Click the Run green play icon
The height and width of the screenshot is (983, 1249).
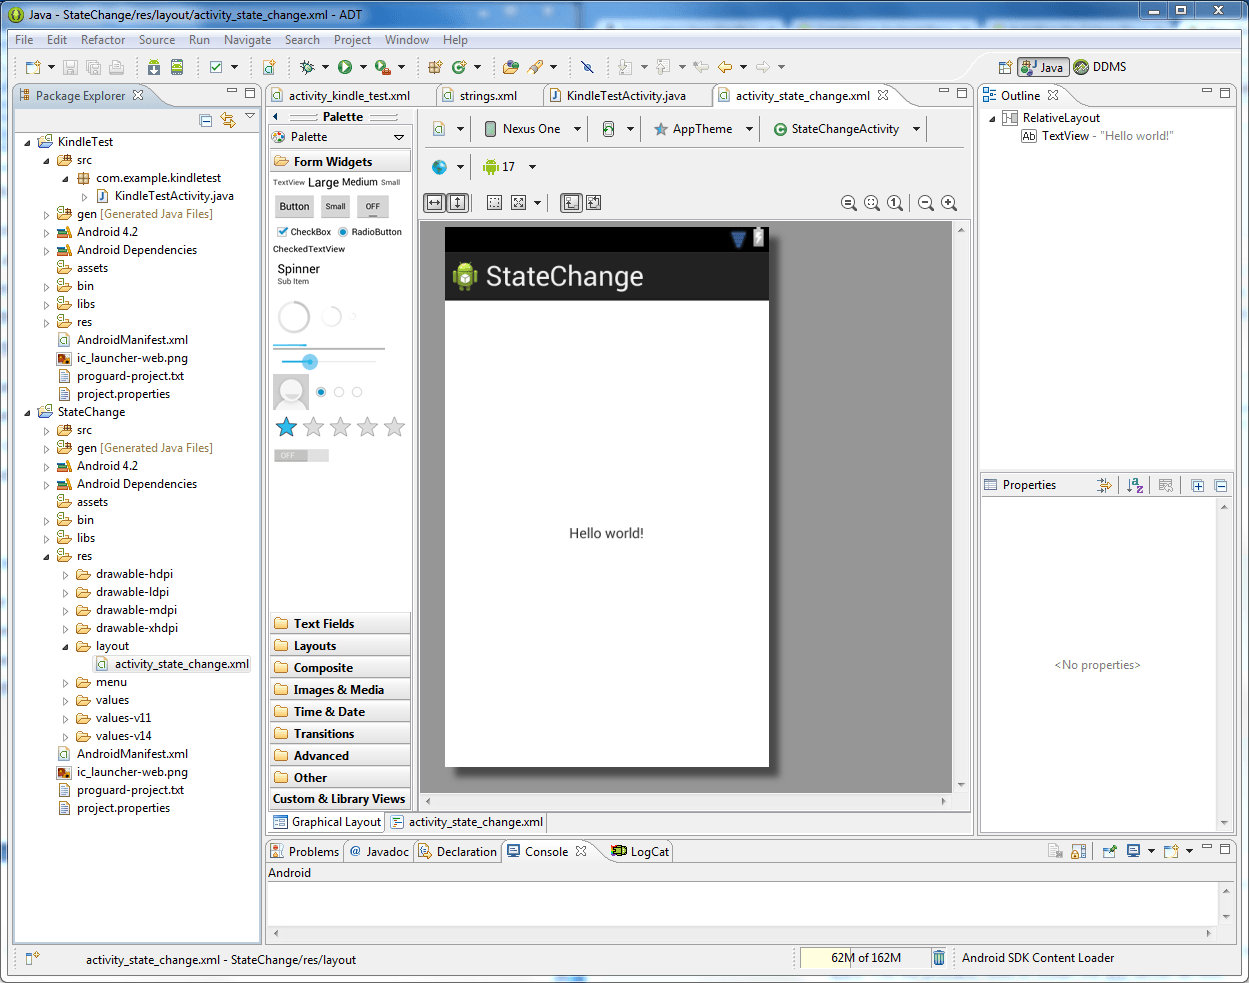[345, 67]
